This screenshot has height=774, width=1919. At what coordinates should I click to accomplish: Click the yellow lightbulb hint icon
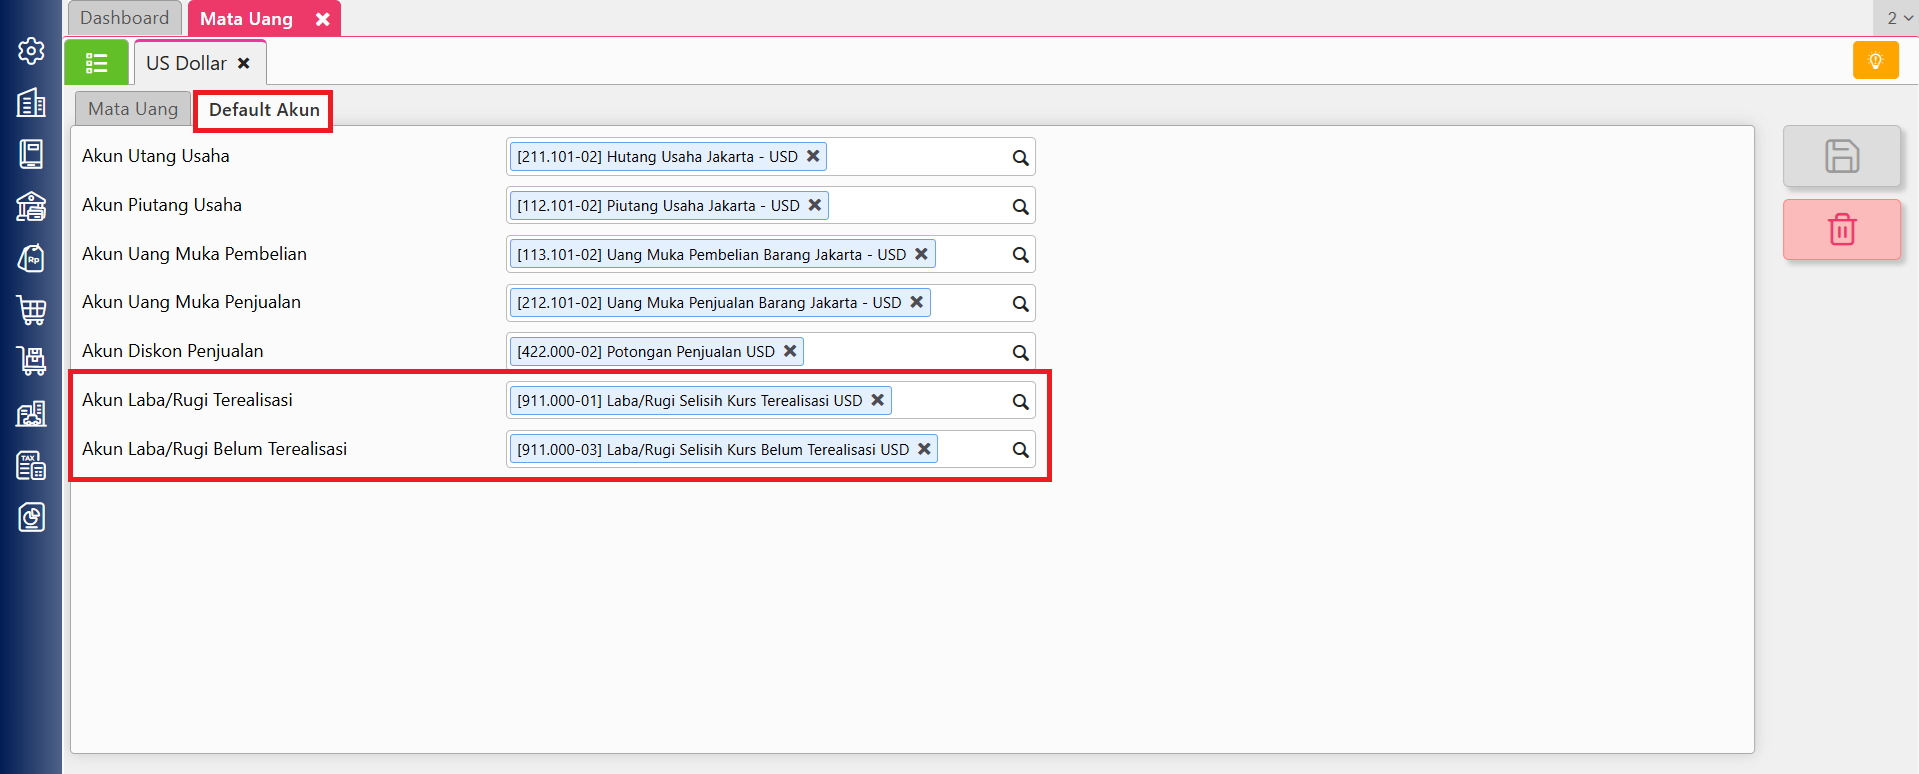pos(1875,61)
